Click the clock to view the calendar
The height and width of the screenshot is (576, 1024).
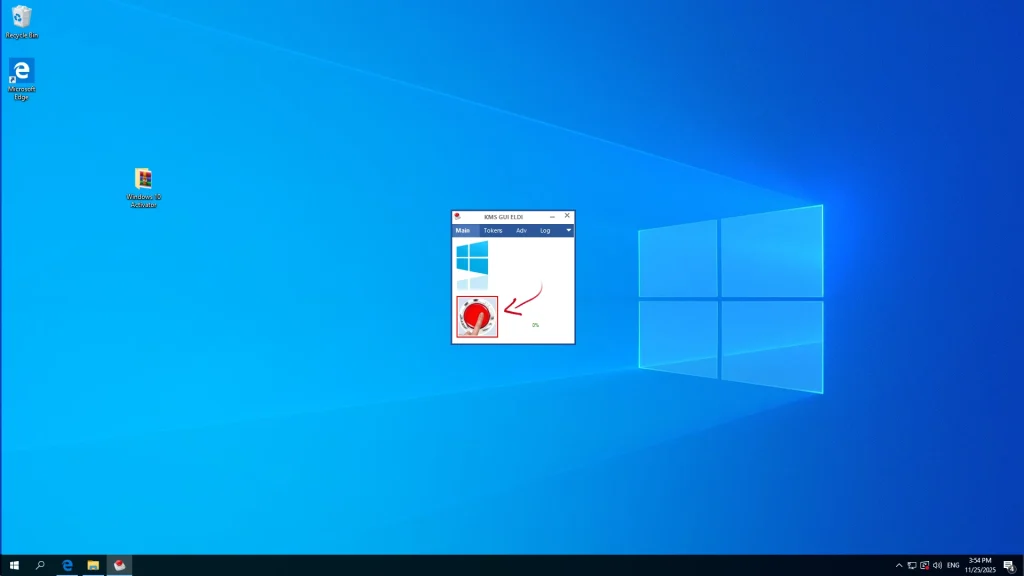click(978, 563)
